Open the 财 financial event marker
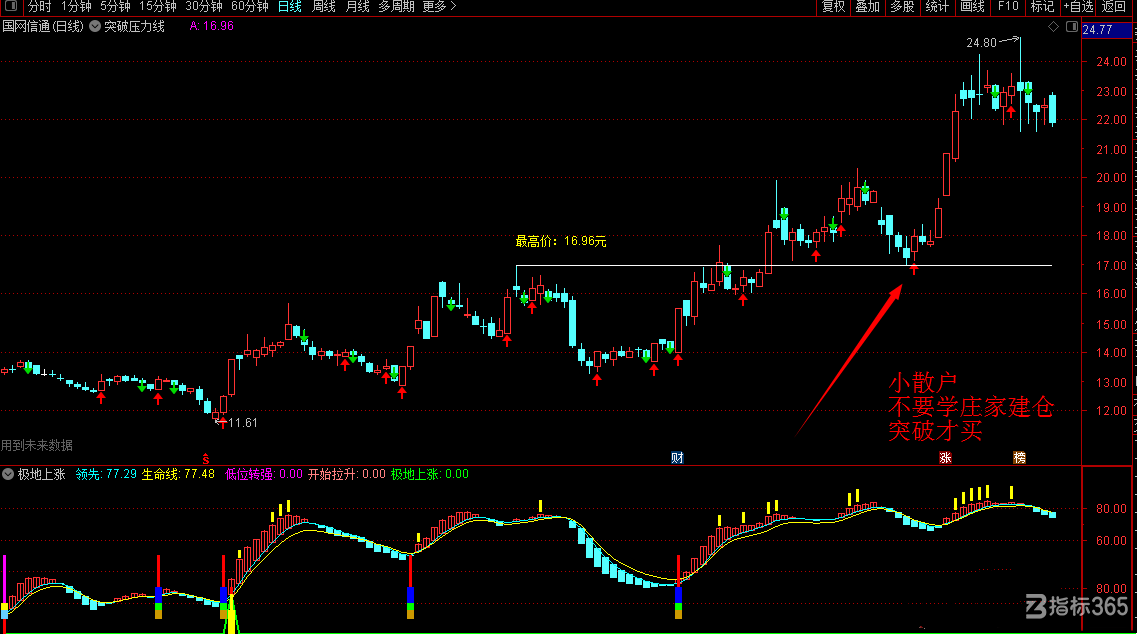Viewport: 1137px width, 634px height. click(x=677, y=458)
